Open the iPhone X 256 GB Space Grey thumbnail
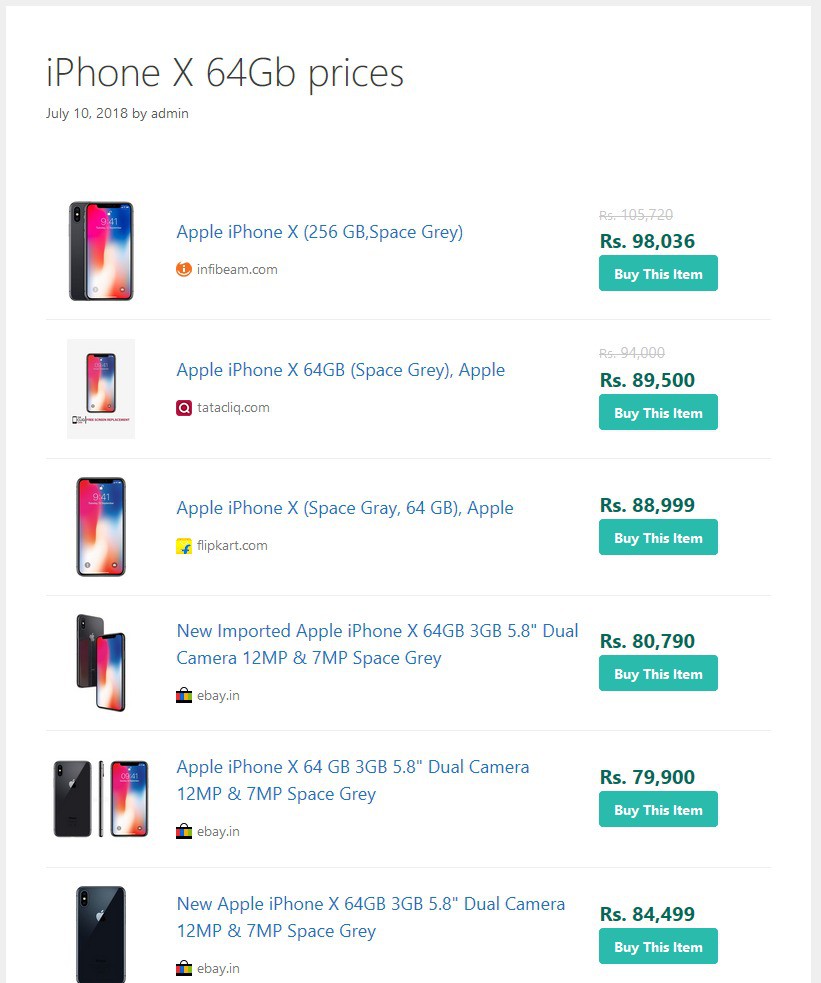Image resolution: width=821 pixels, height=983 pixels. [101, 251]
